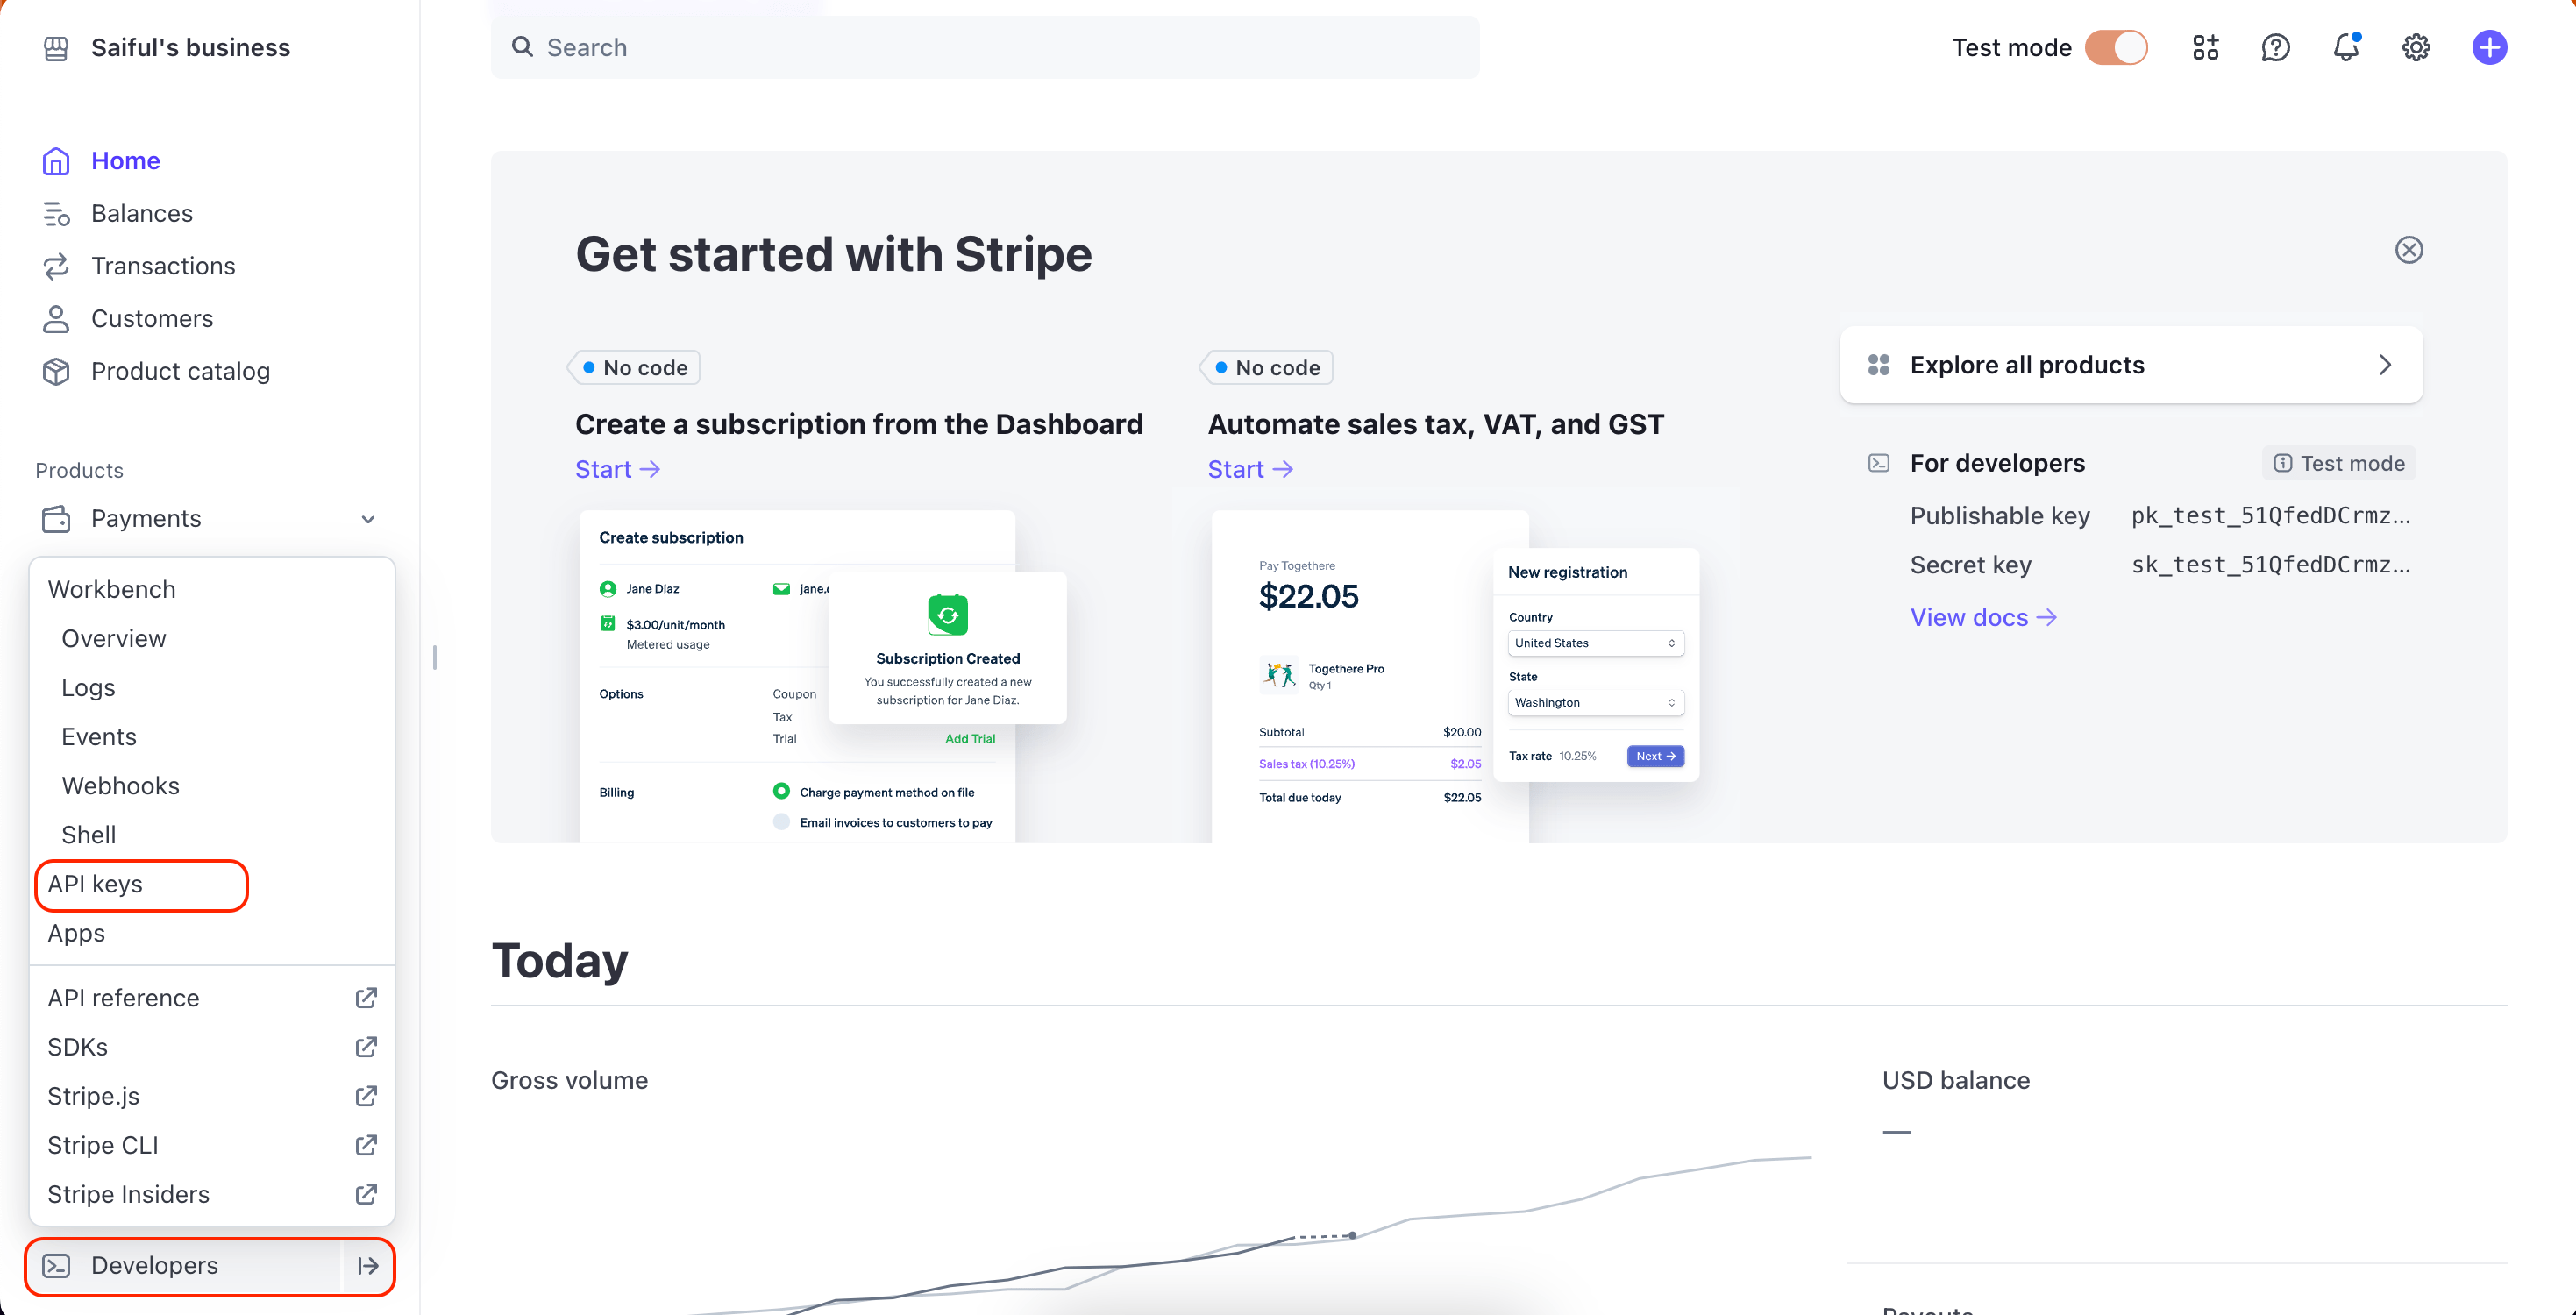Image resolution: width=2576 pixels, height=1315 pixels.
Task: Start creating a subscription from the Dashboard
Action: pyautogui.click(x=617, y=469)
